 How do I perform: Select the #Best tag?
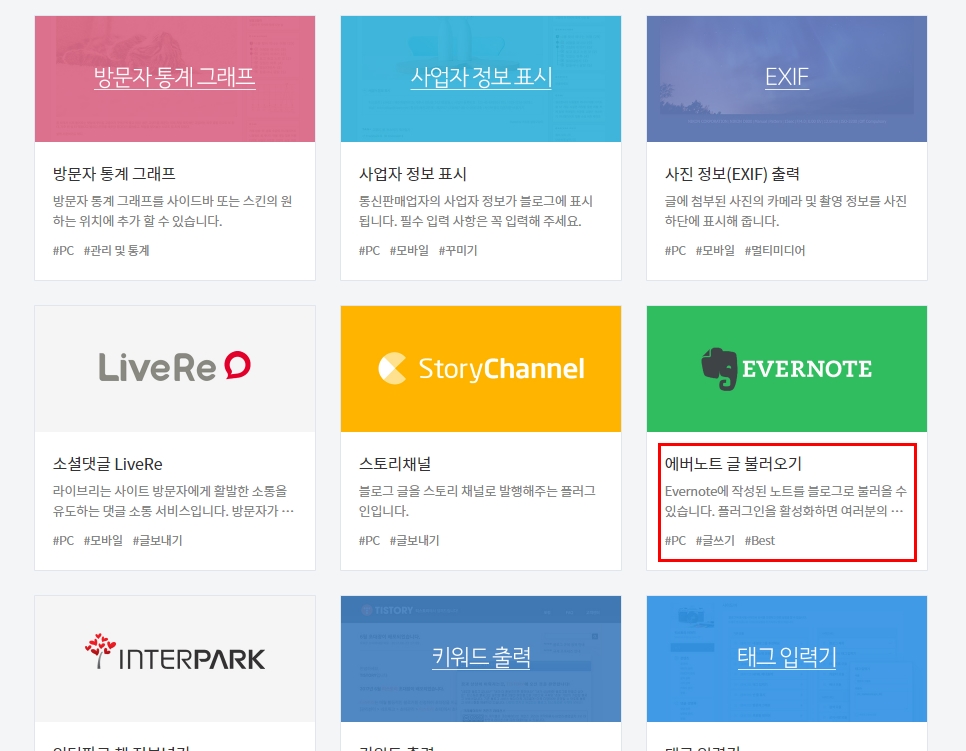click(x=760, y=541)
